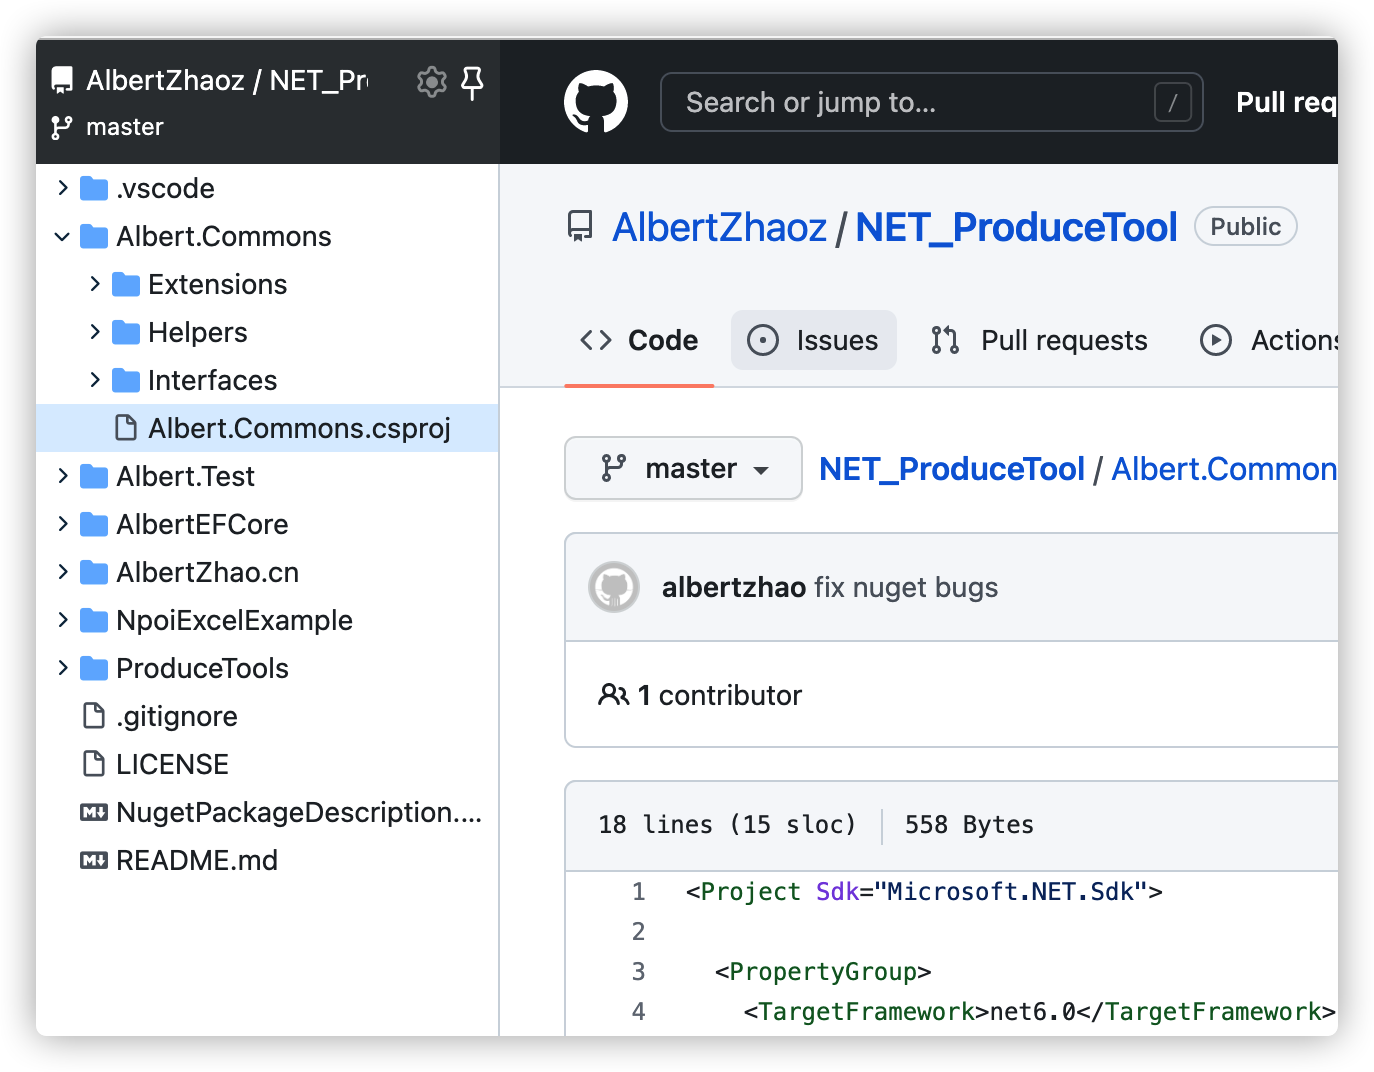
Task: Click the Issues tab circle icon
Action: (x=763, y=340)
